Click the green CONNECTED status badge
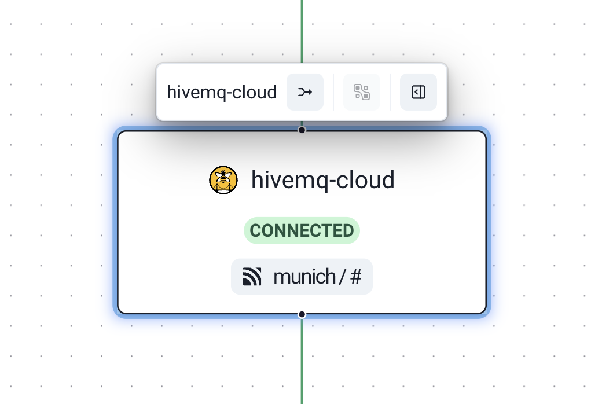The width and height of the screenshot is (602, 404). 301,231
